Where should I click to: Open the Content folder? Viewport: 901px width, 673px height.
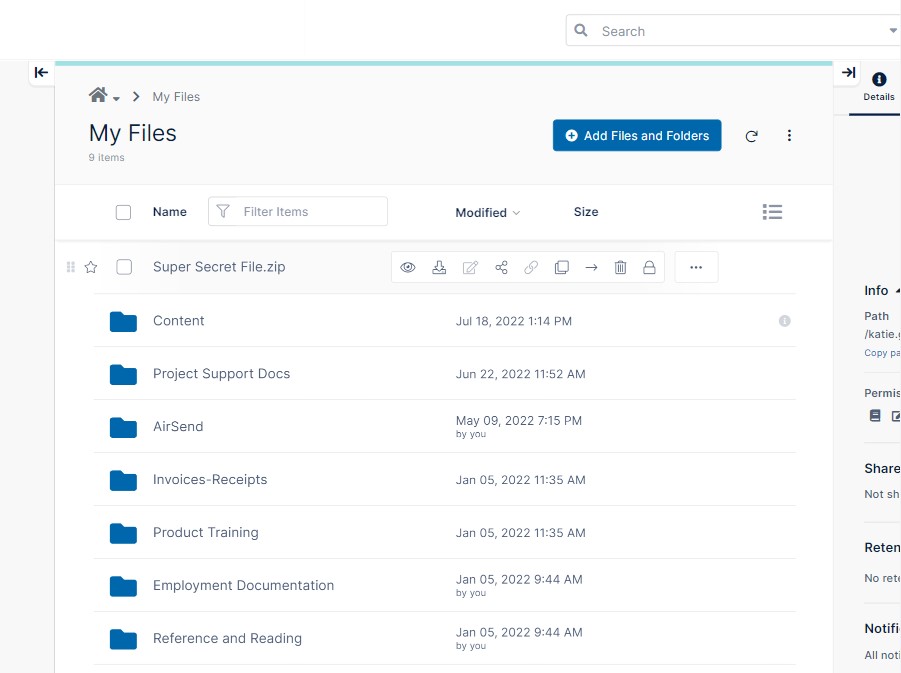click(178, 321)
